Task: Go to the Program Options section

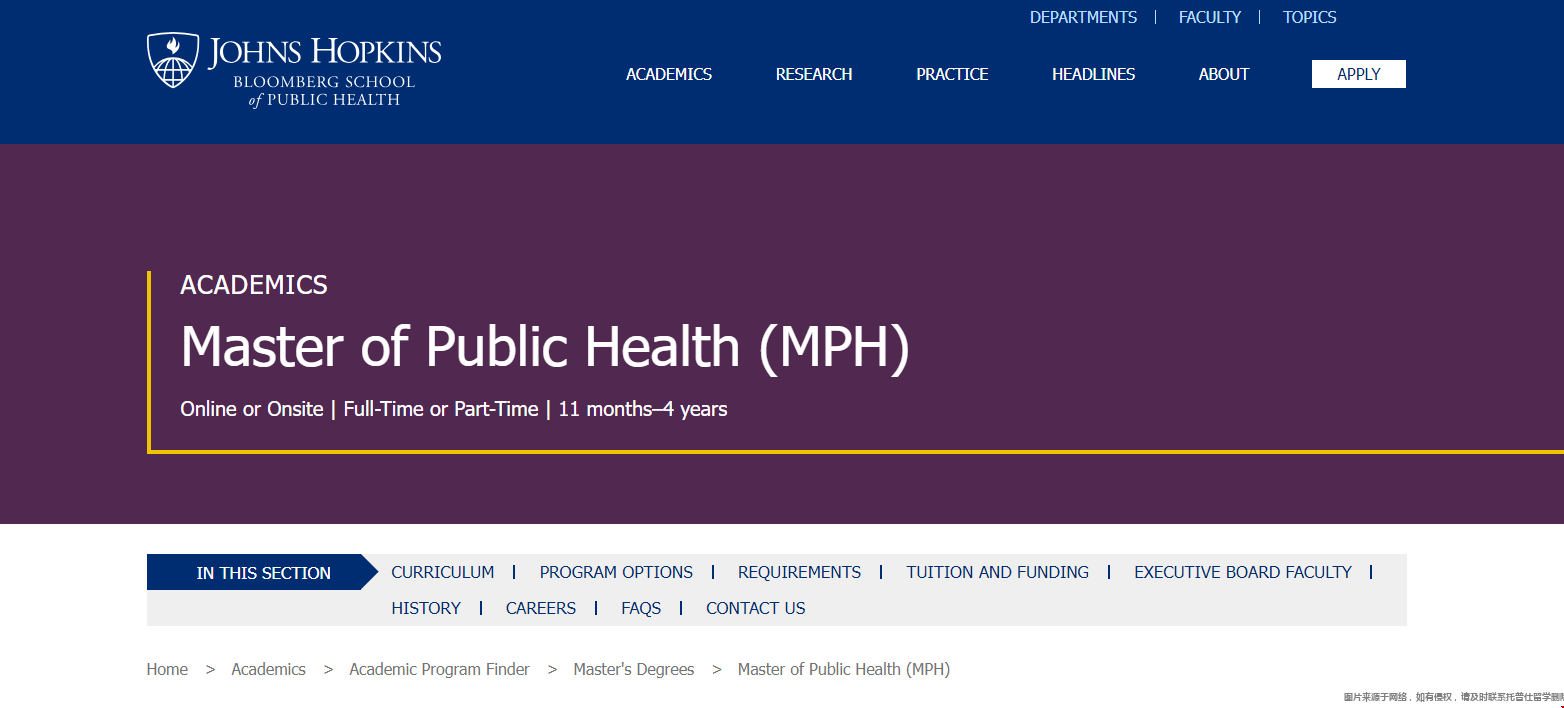Action: [616, 572]
